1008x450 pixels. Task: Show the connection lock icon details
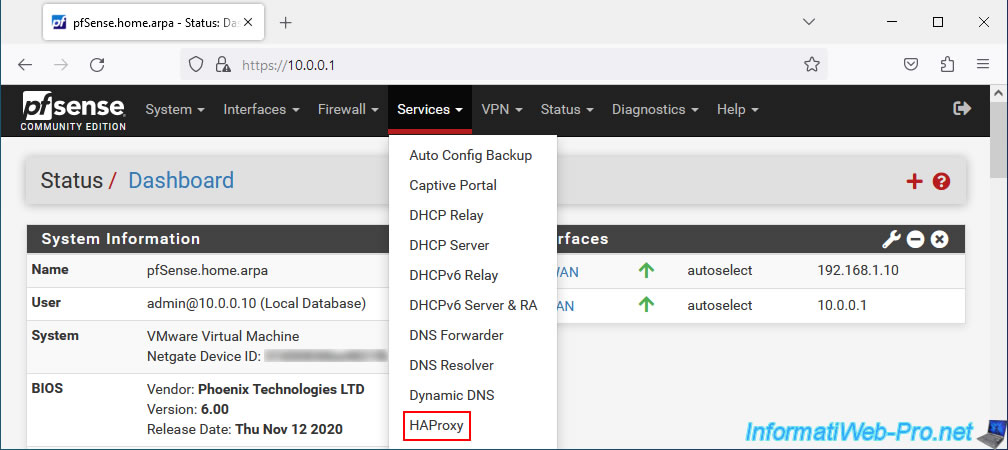pos(223,64)
